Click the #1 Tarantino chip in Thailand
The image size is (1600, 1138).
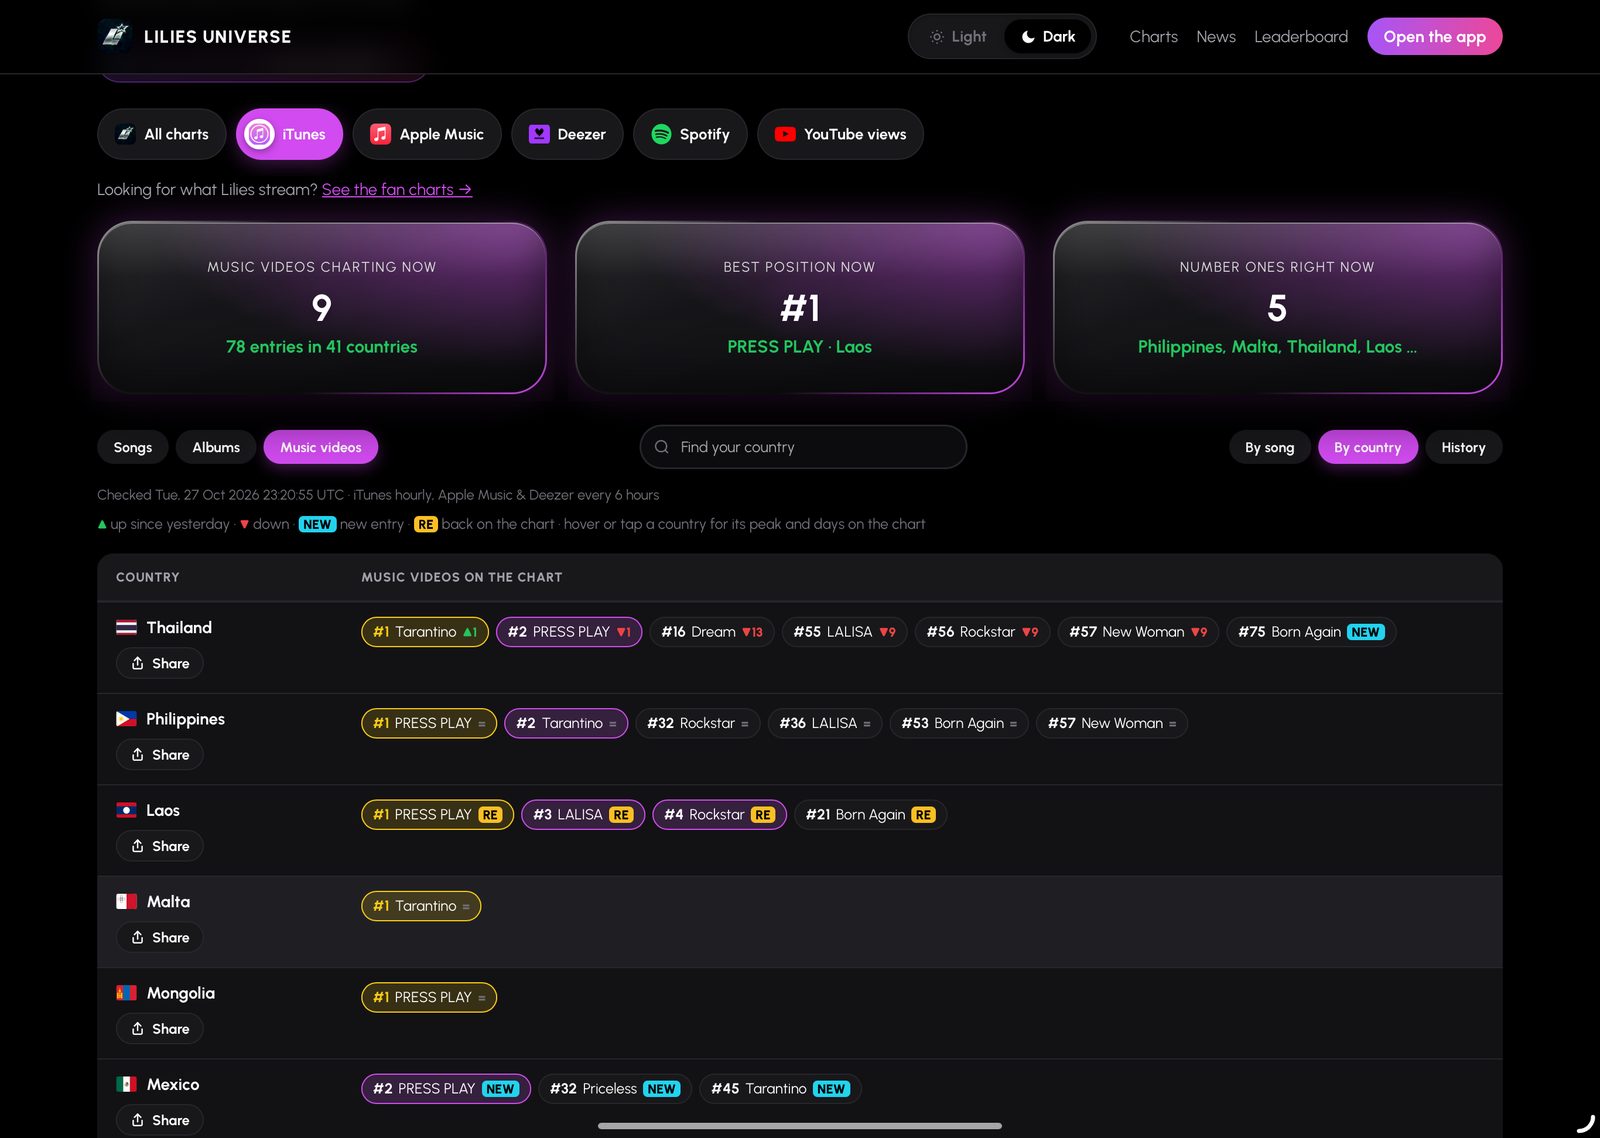(x=425, y=632)
